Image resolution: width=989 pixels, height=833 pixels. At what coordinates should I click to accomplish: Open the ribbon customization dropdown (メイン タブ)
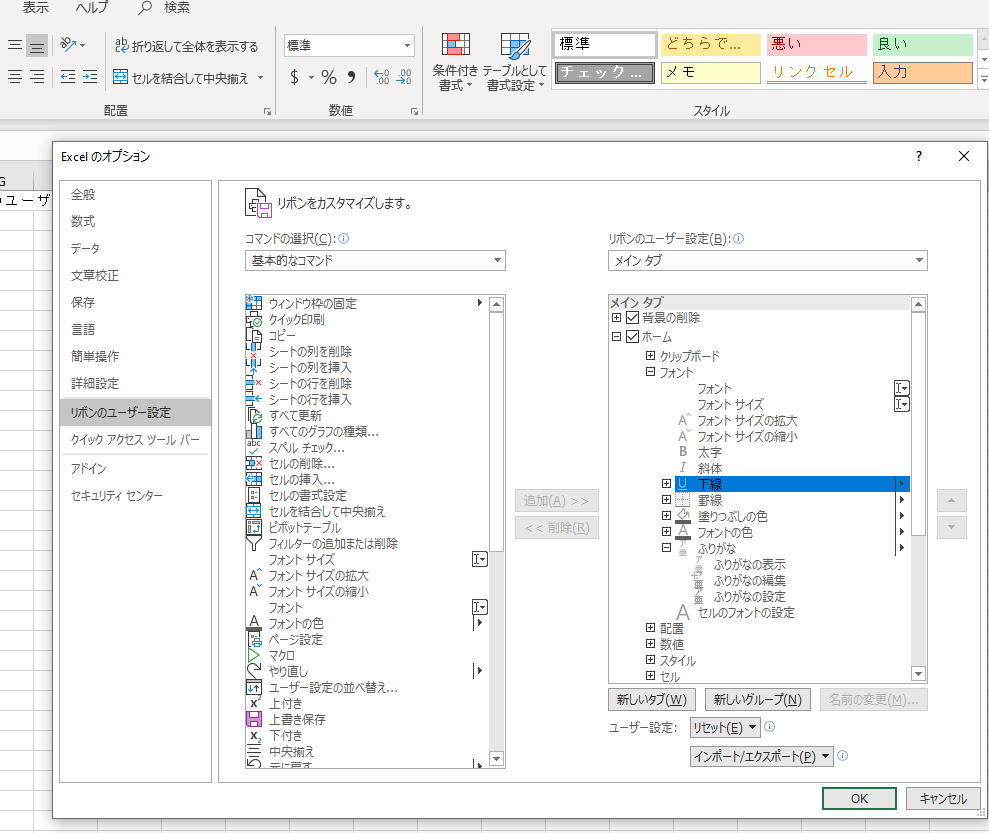(x=768, y=260)
